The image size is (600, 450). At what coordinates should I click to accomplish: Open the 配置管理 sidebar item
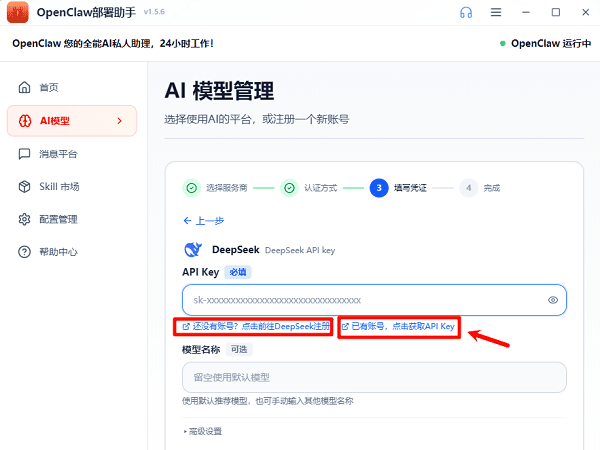pos(72,219)
